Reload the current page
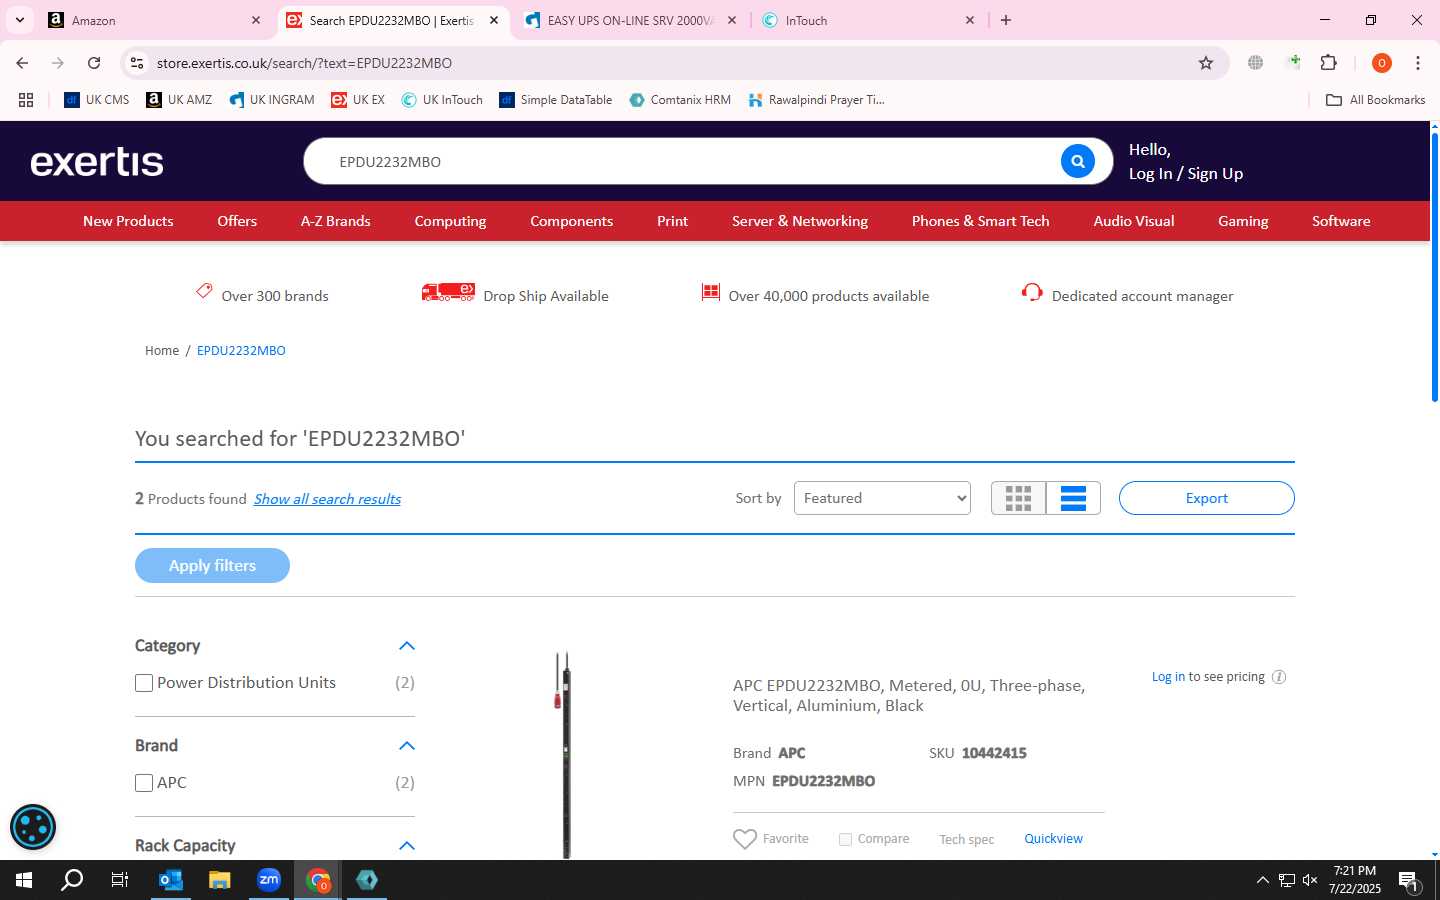 click(94, 63)
